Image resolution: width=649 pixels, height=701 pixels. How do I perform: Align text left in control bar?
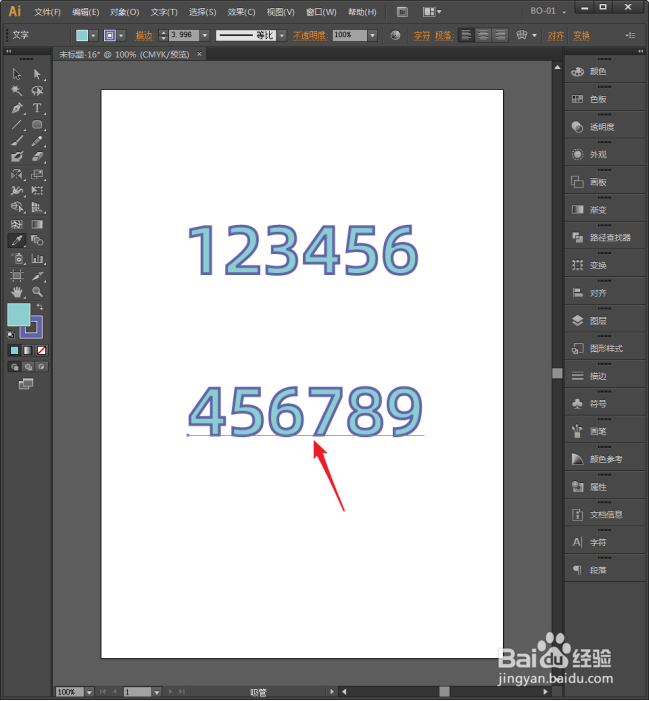click(x=466, y=35)
